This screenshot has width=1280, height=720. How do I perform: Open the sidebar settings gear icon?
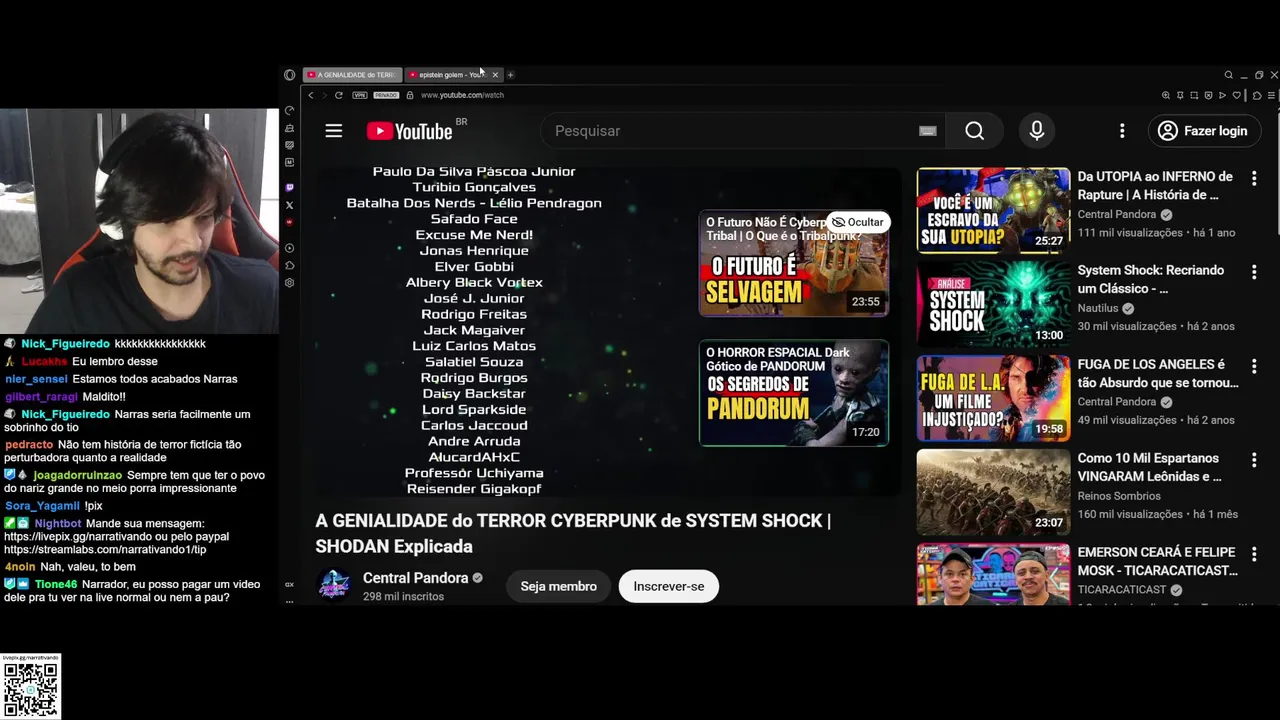pyautogui.click(x=290, y=283)
